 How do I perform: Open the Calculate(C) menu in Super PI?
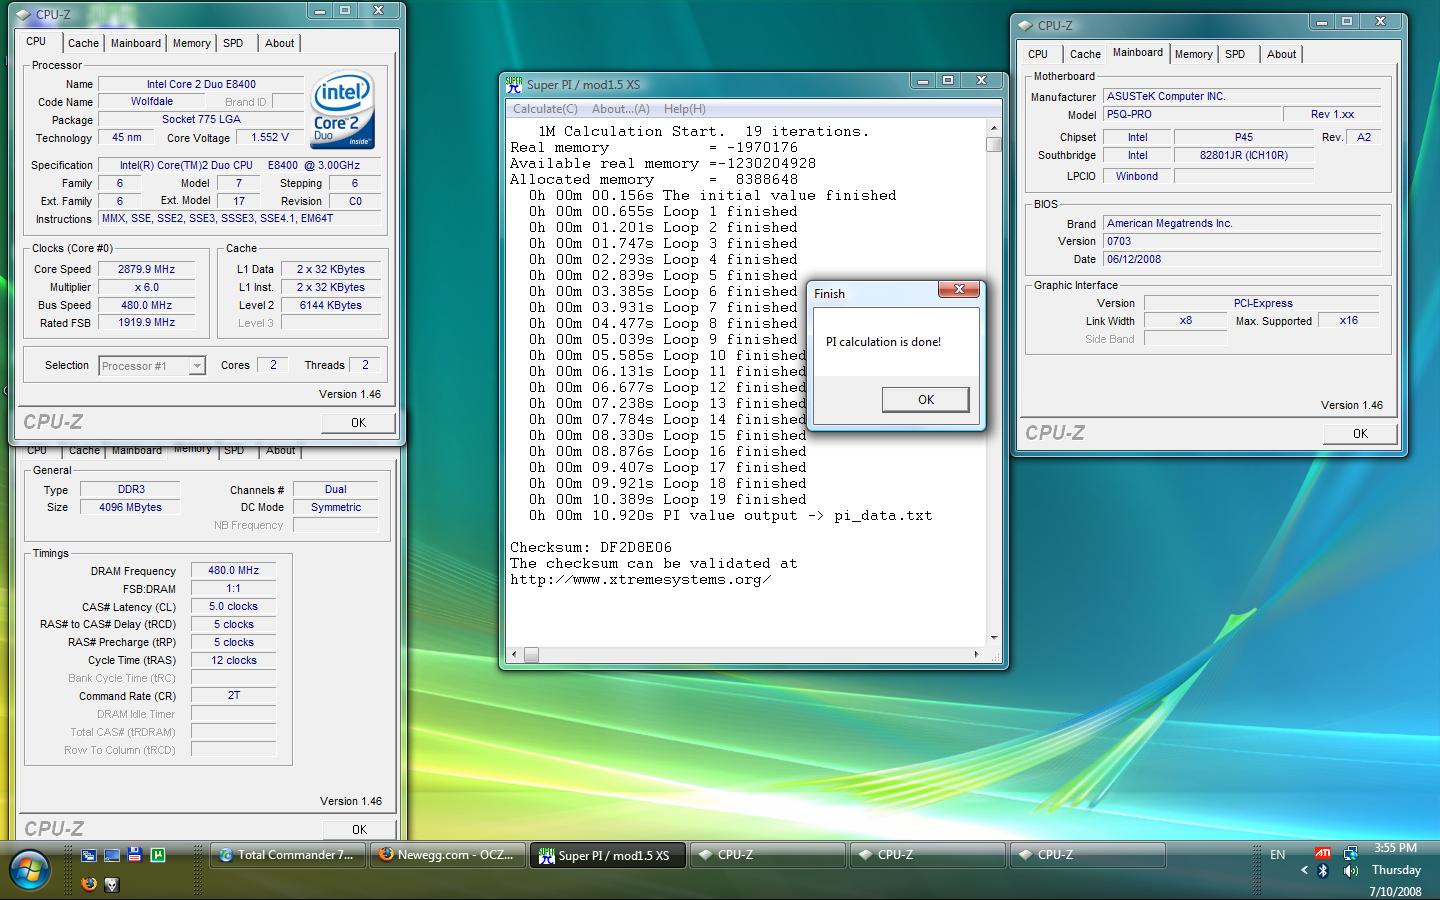[545, 109]
